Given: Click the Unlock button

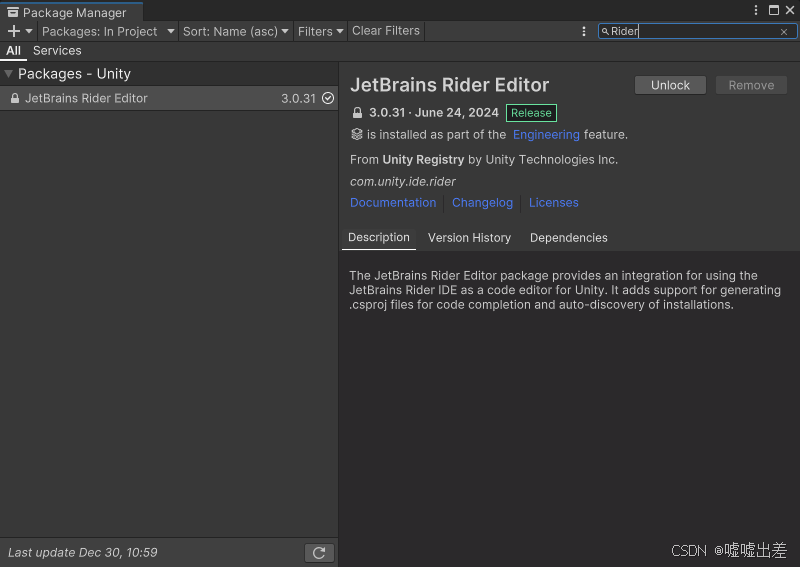Looking at the screenshot, I should coord(670,85).
